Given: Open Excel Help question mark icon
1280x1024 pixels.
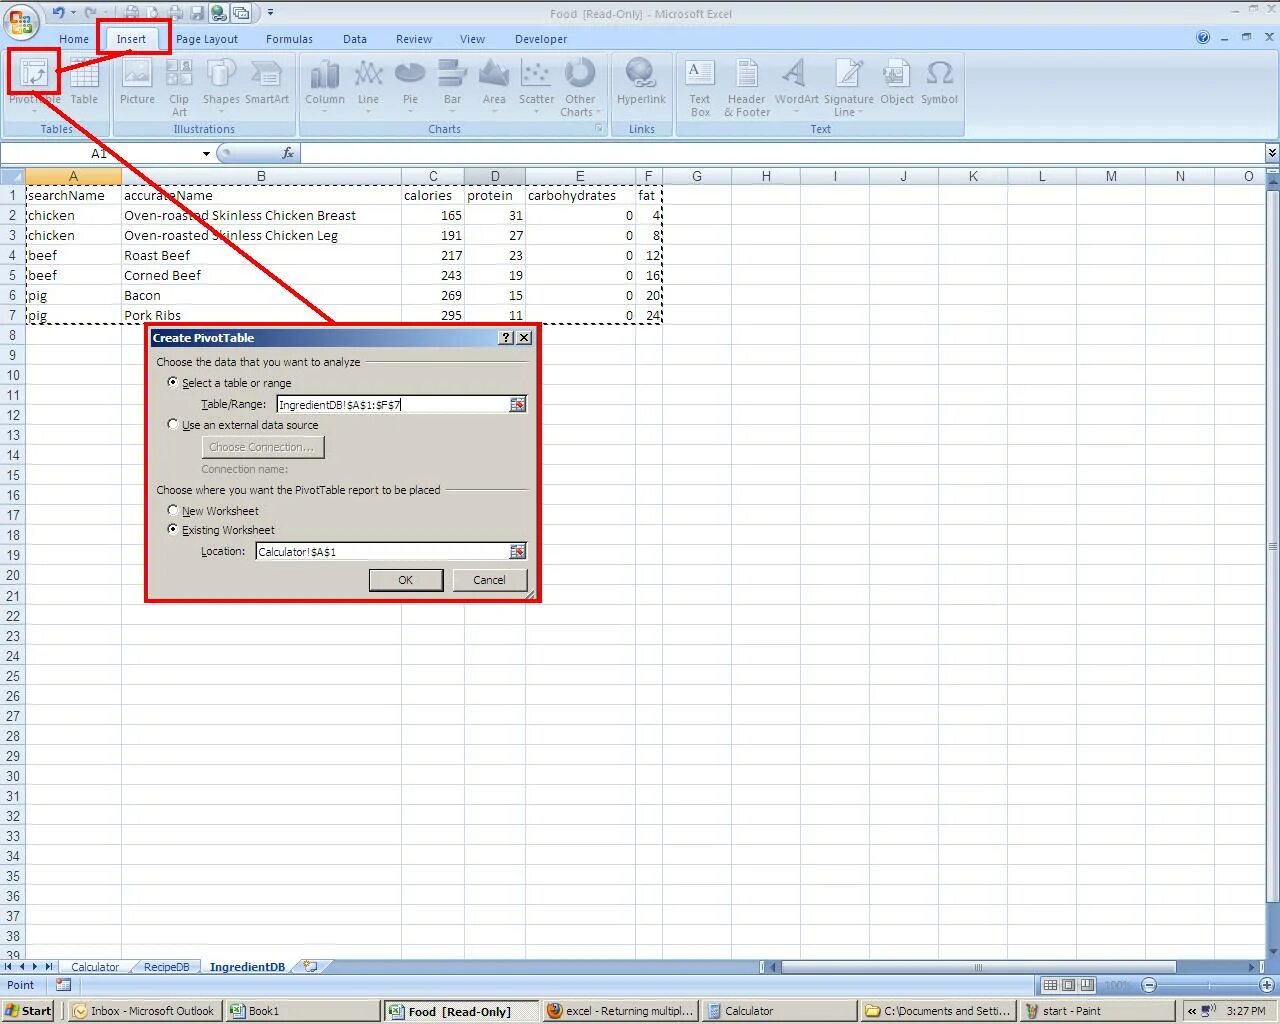Looking at the screenshot, I should [x=1203, y=37].
